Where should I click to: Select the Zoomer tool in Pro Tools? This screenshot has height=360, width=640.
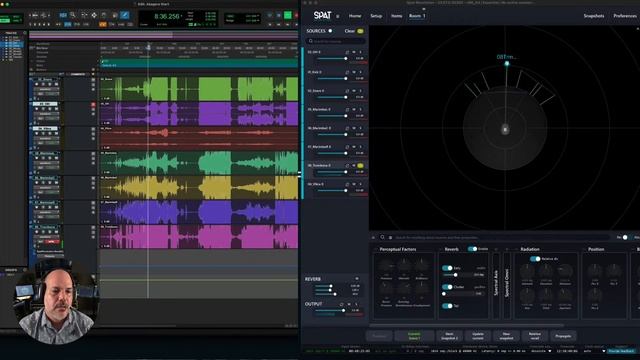coord(73,15)
